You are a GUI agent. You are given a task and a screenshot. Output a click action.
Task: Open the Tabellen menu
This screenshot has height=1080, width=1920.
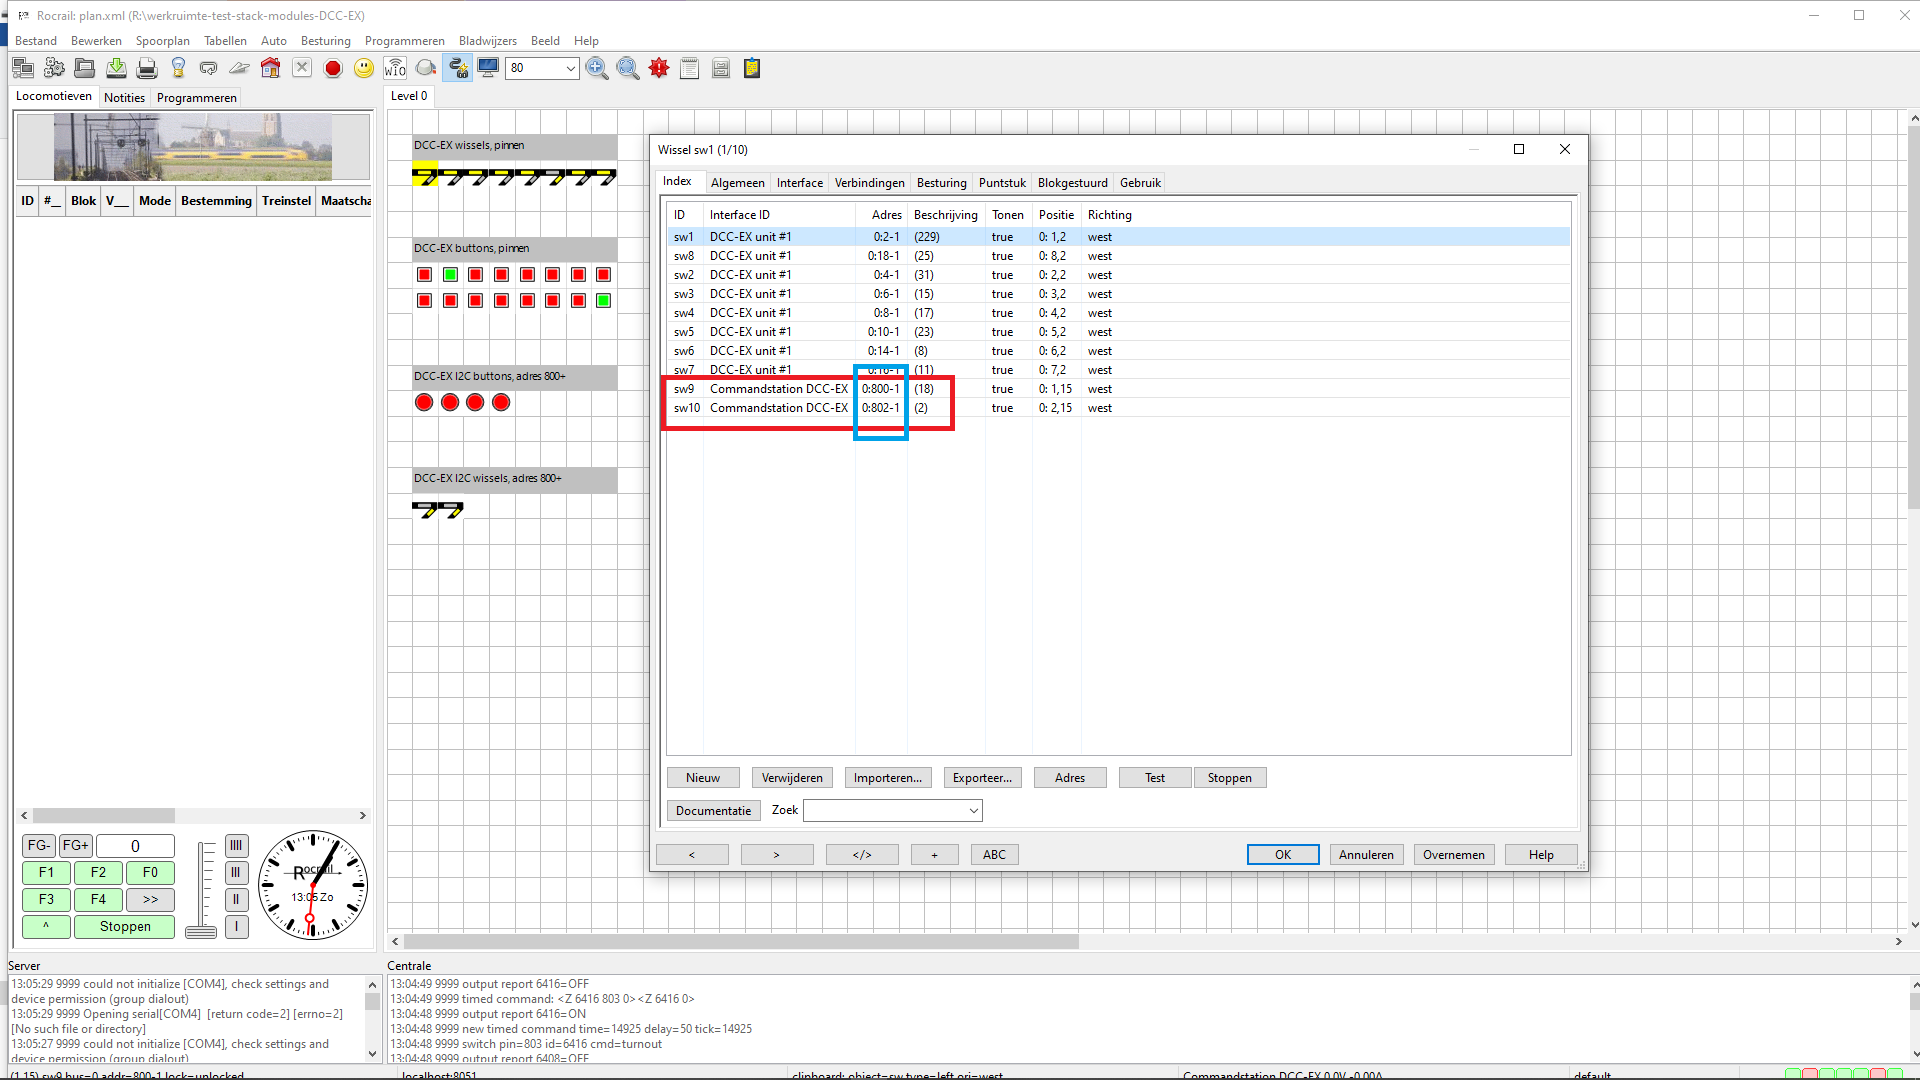pos(225,41)
